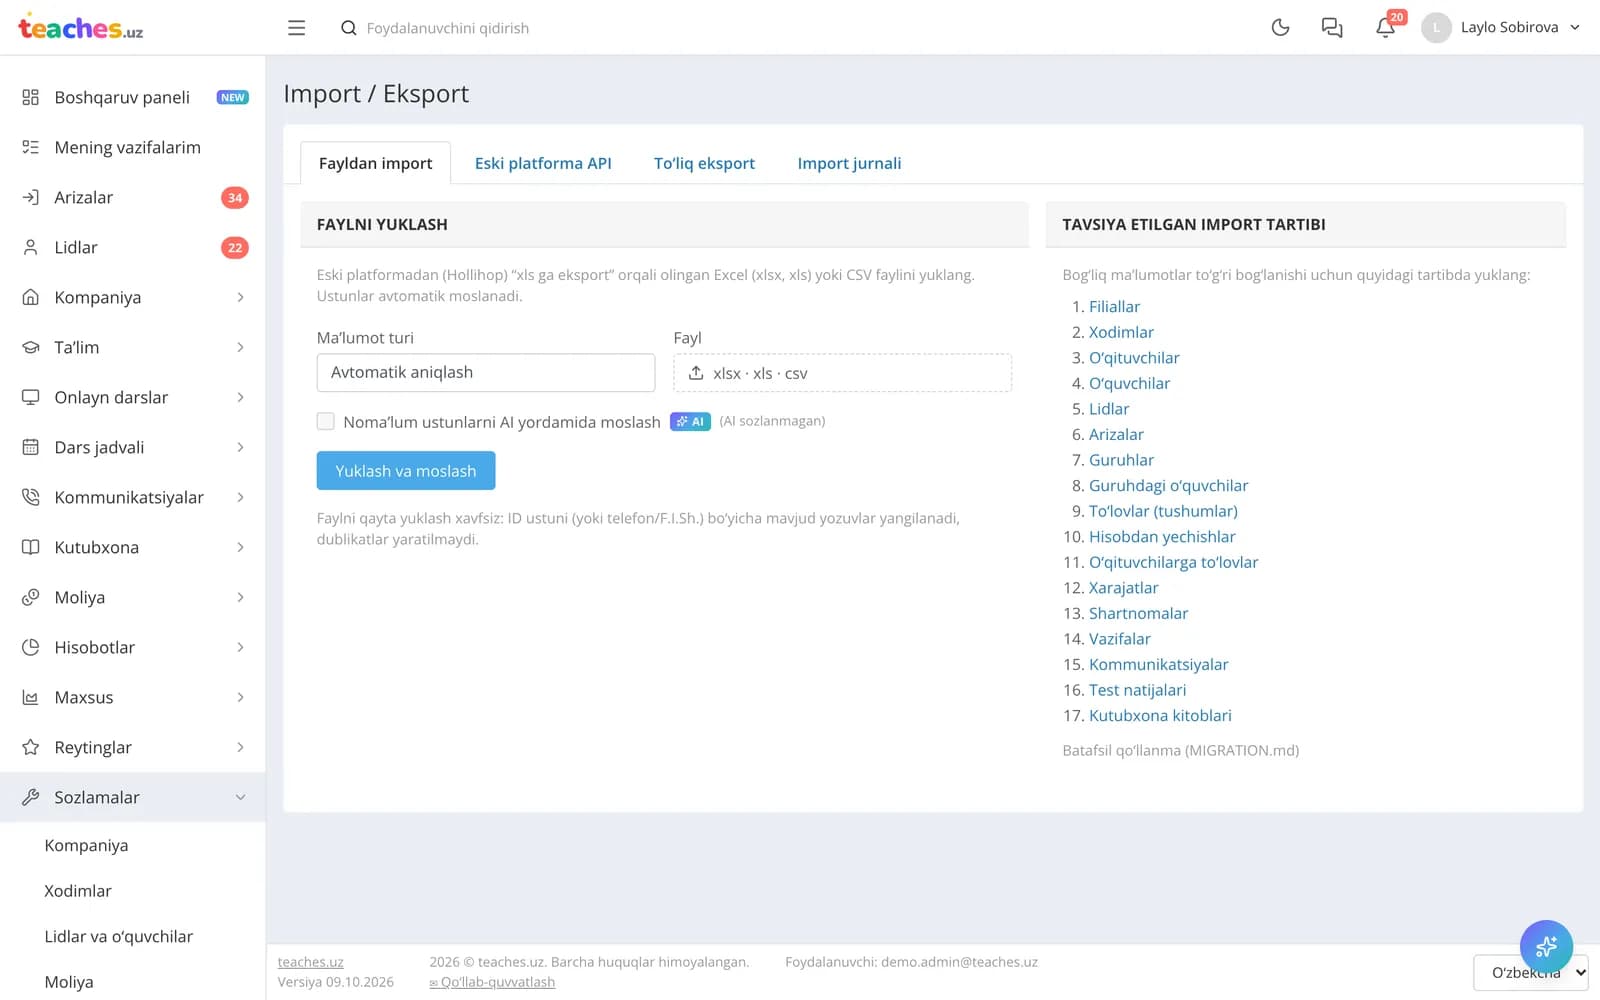This screenshot has width=1600, height=1000.
Task: Click Yuklash va moslash button
Action: coord(406,471)
